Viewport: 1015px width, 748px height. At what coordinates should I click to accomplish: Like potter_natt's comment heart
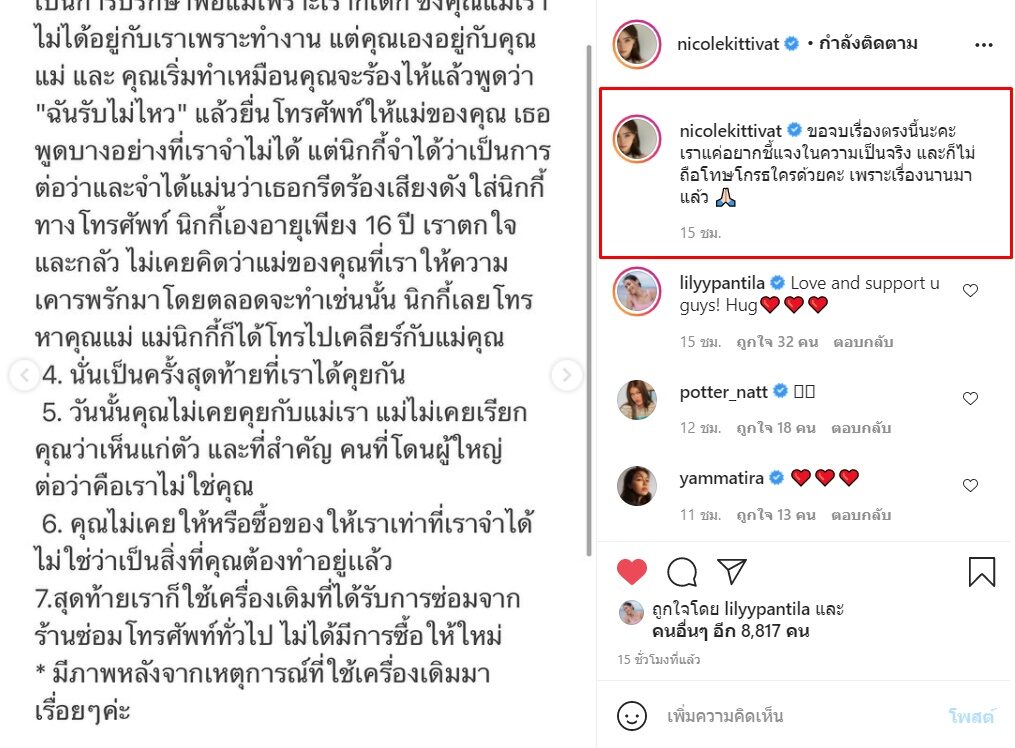click(970, 399)
